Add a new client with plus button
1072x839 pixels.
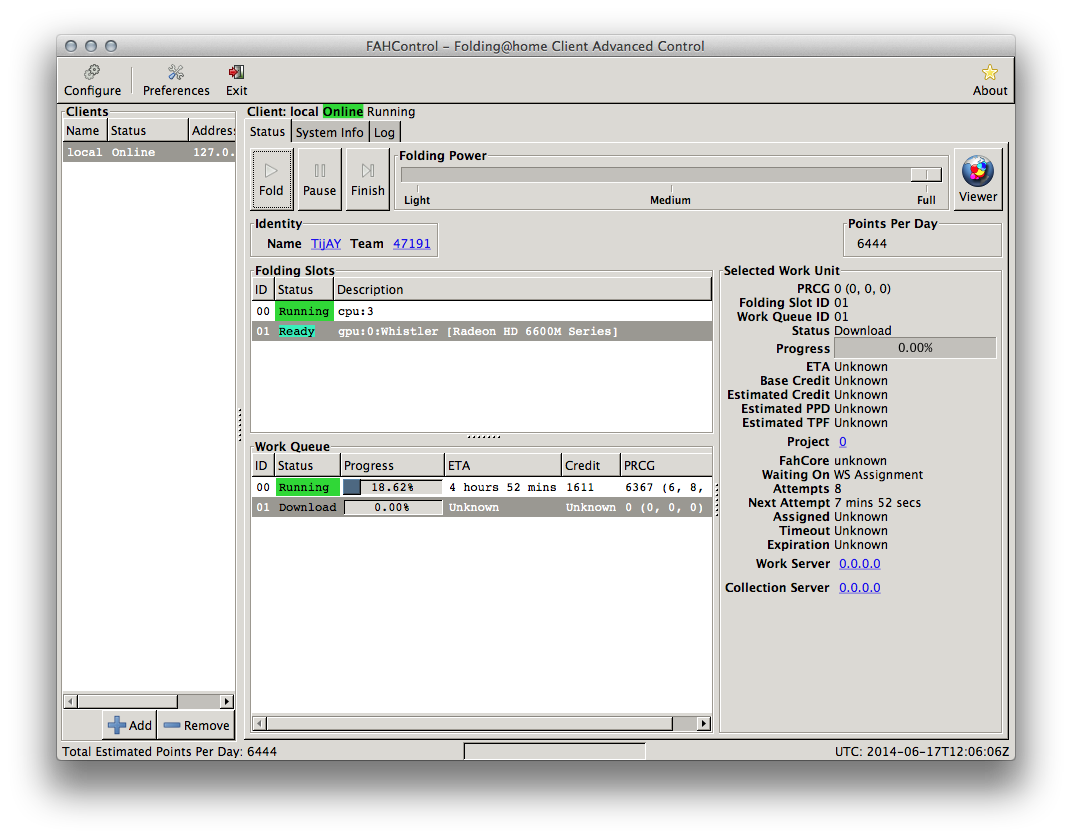[130, 725]
